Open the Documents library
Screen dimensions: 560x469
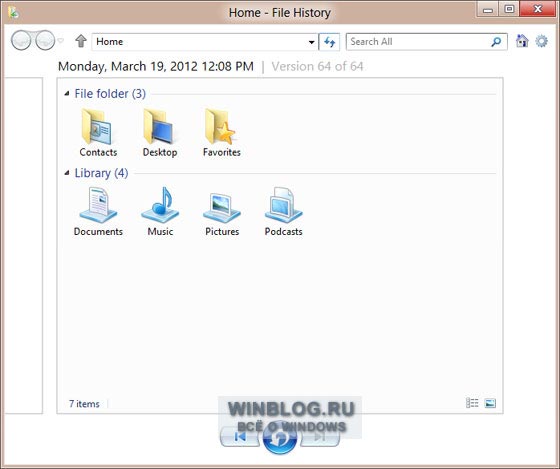[98, 212]
